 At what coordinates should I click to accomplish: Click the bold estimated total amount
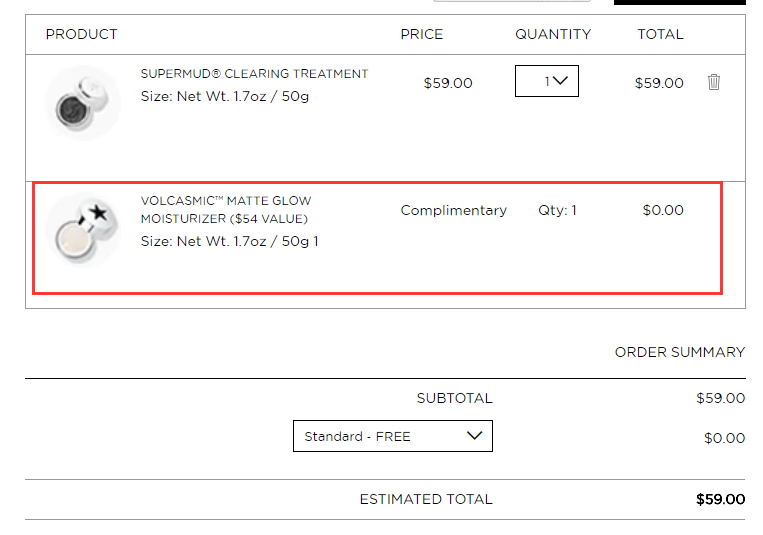720,499
